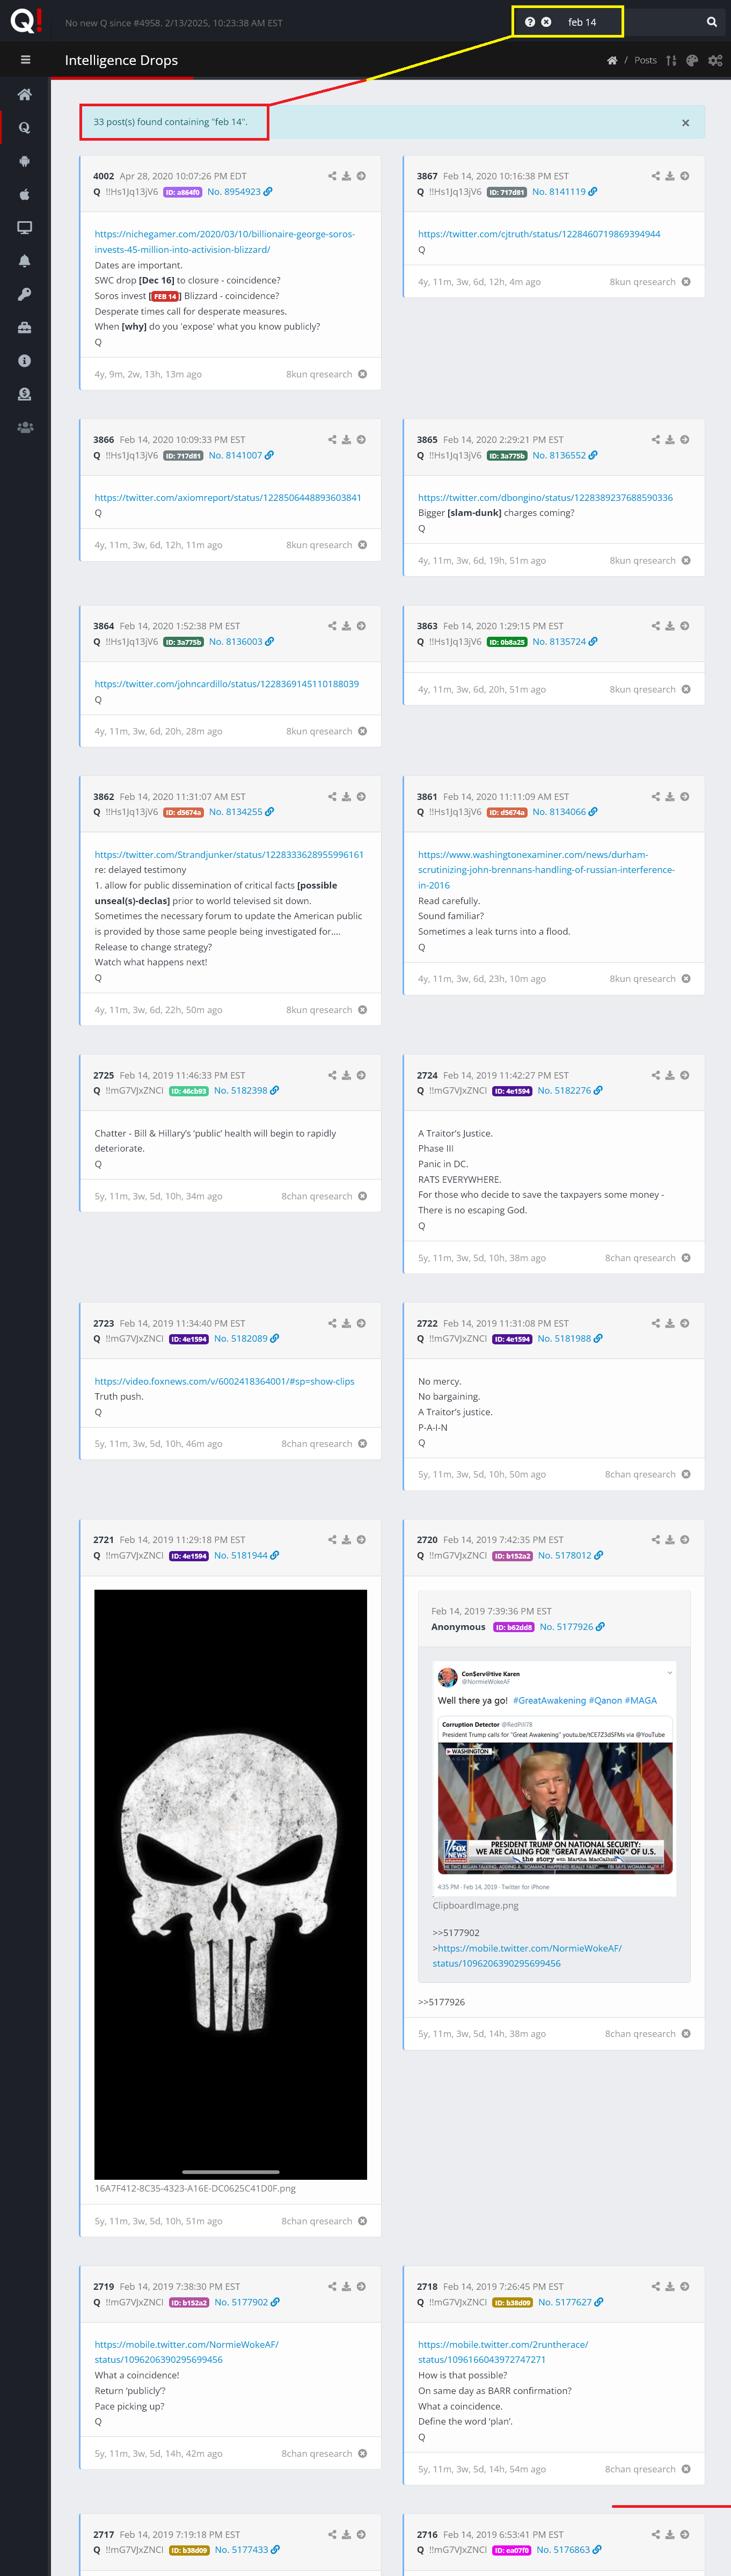Dismiss the '33 post(s) found' alert
This screenshot has width=731, height=2576.
pos(685,123)
